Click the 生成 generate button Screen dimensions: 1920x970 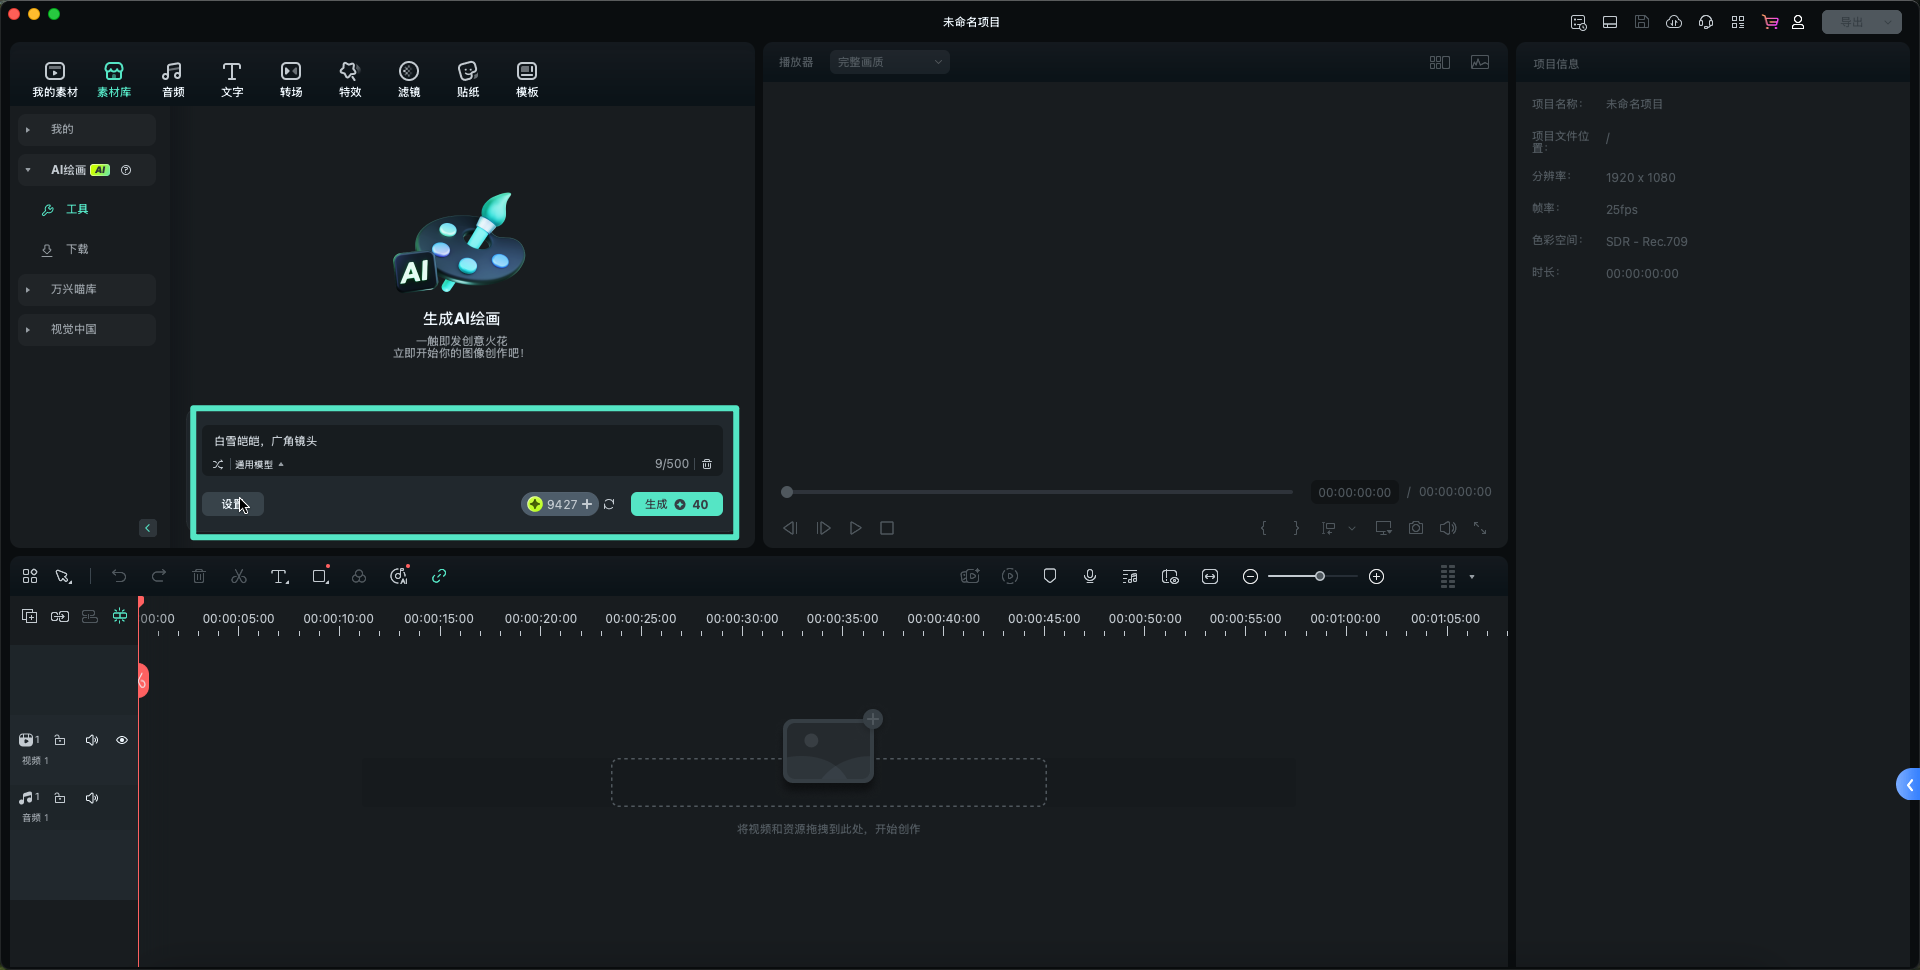[677, 504]
